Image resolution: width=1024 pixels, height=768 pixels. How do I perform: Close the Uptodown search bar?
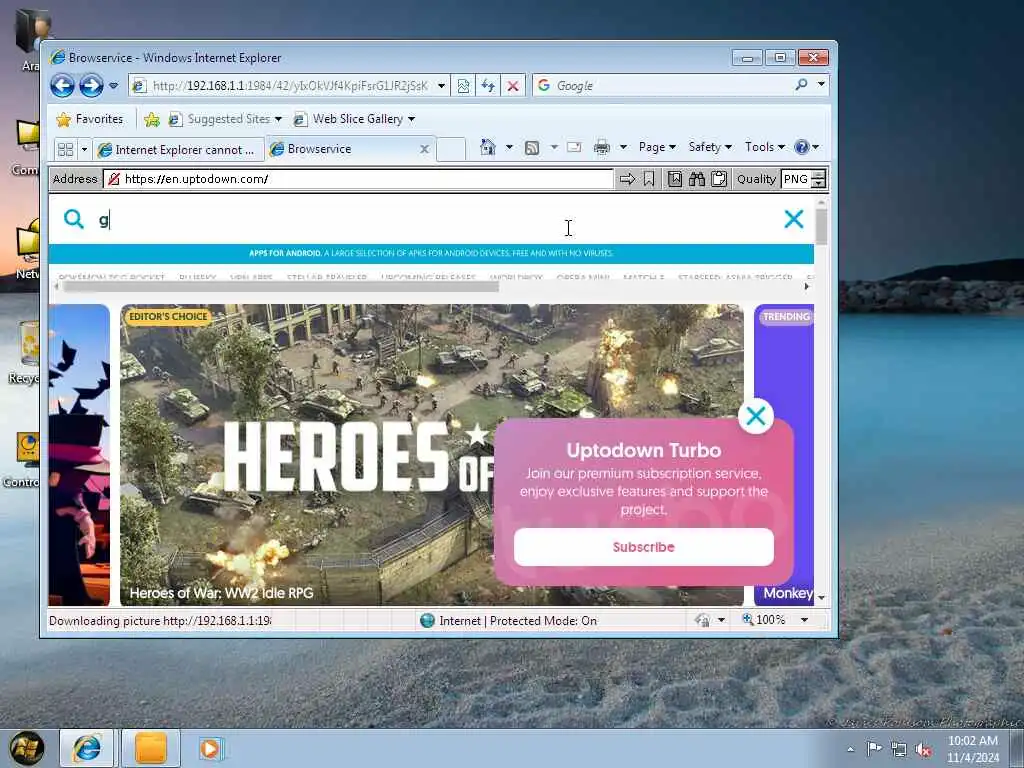[793, 219]
